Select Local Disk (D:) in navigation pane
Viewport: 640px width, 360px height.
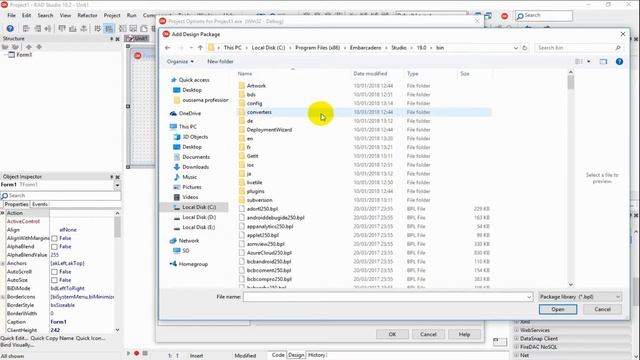tap(199, 217)
